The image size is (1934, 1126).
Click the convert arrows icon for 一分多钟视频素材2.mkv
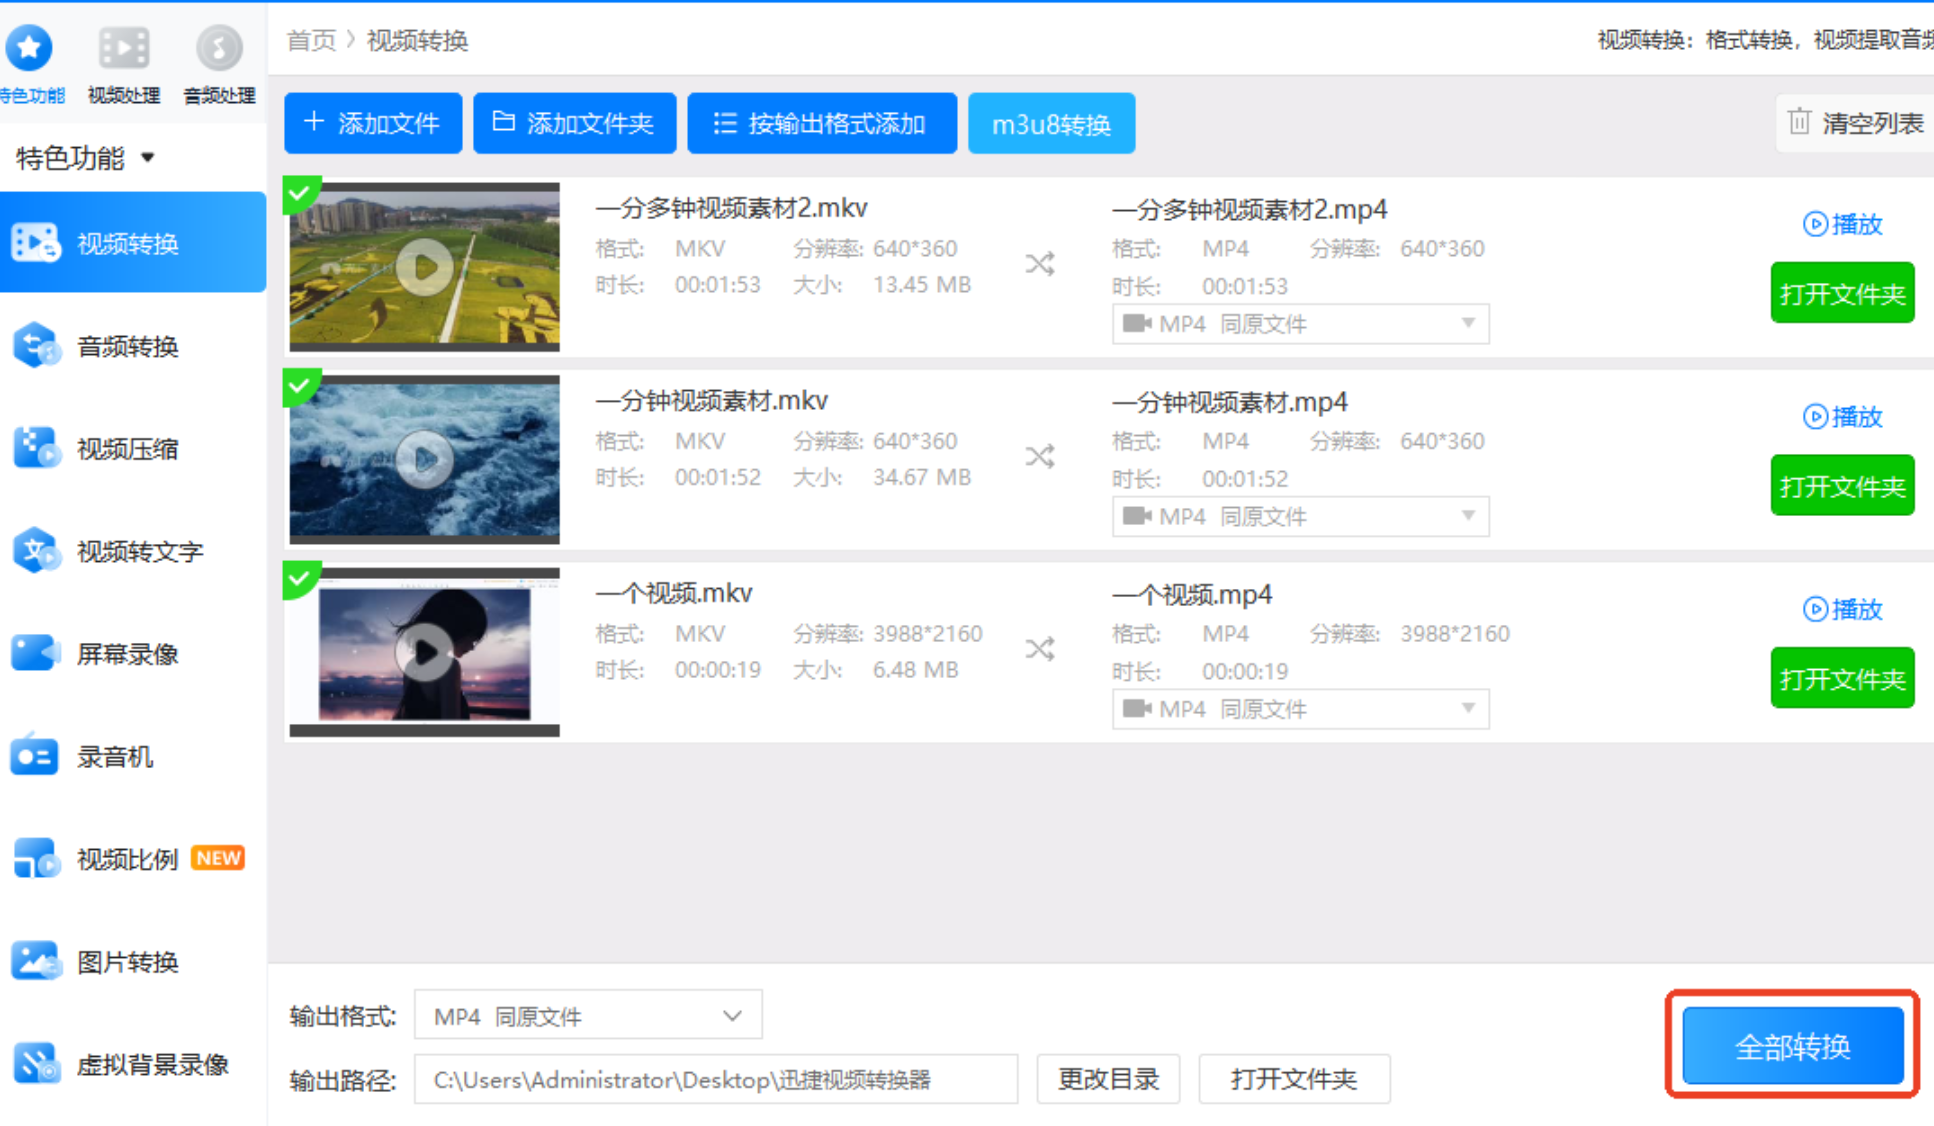pos(1040,264)
